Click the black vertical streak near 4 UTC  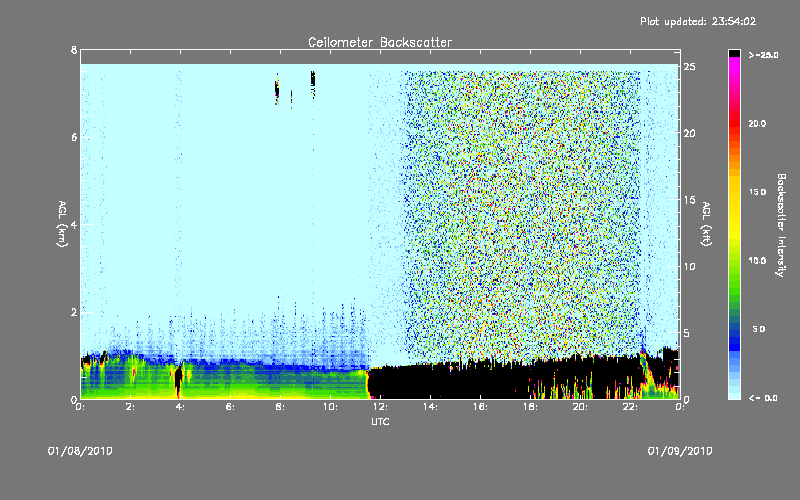pyautogui.click(x=178, y=381)
